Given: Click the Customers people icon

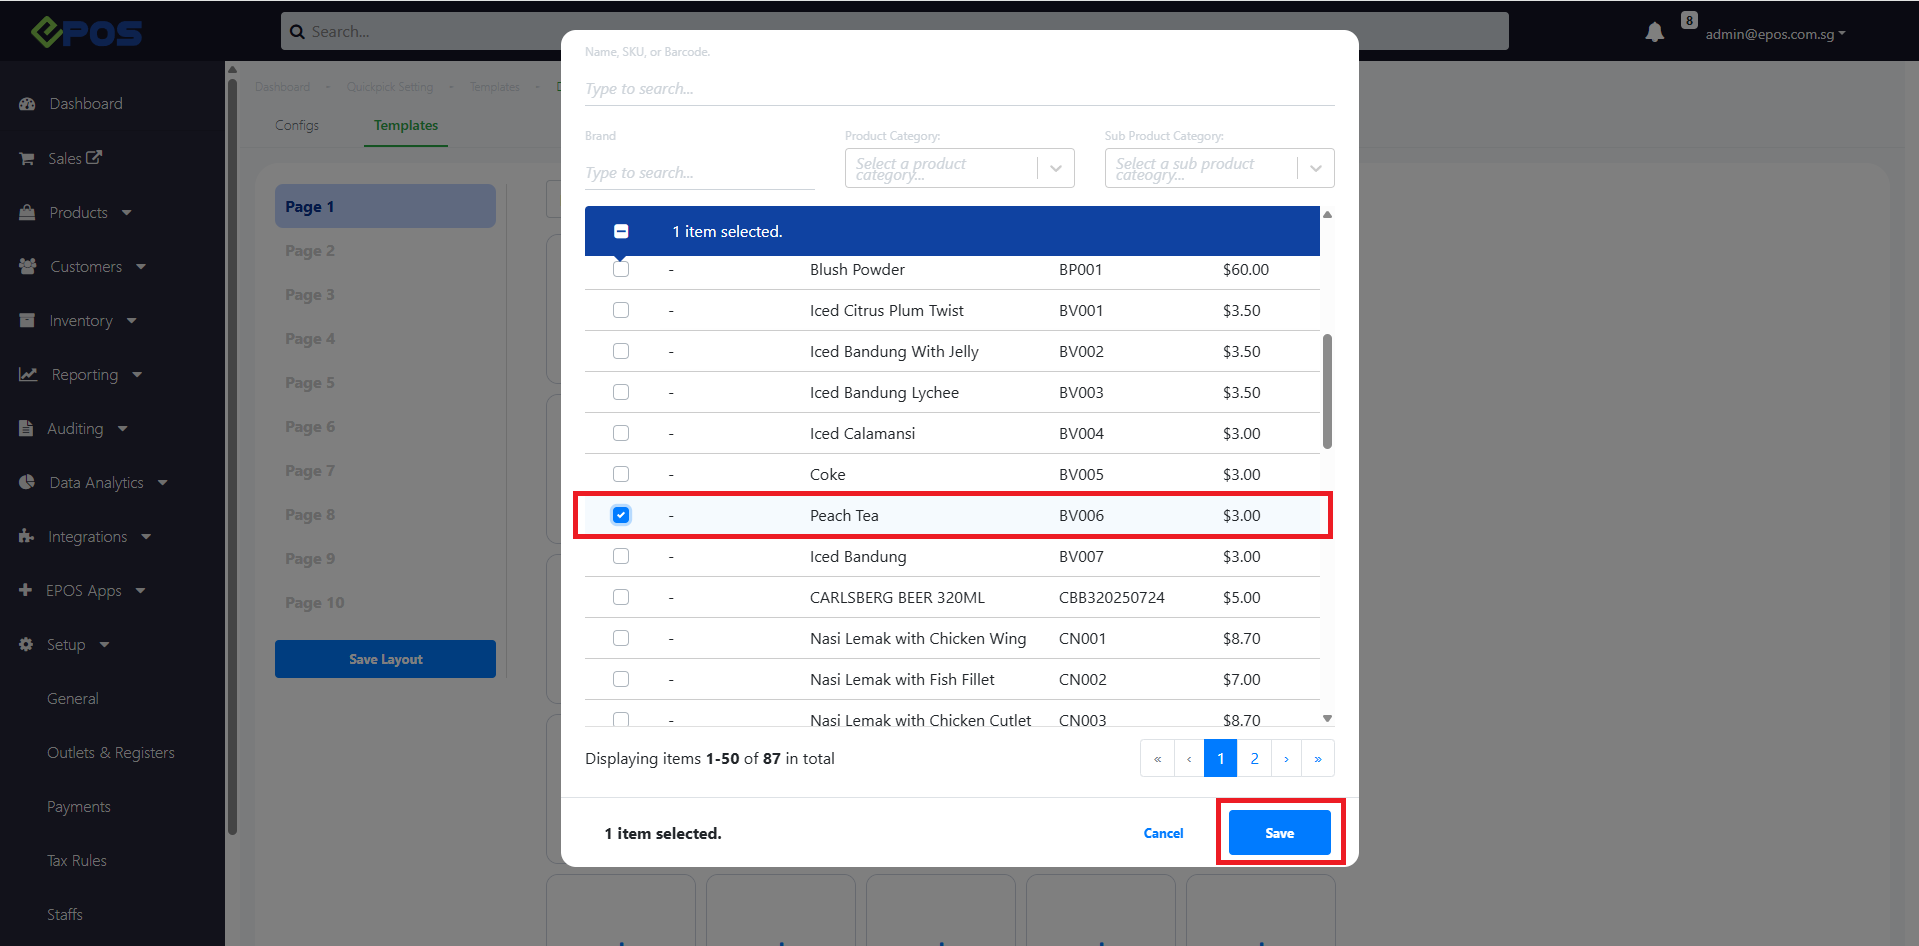Looking at the screenshot, I should point(28,267).
